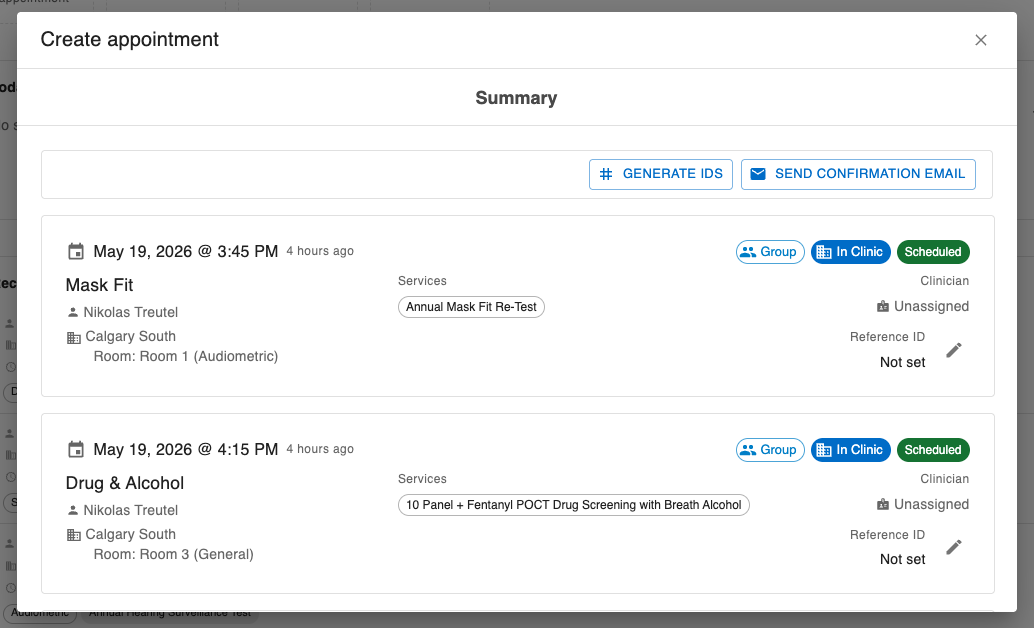Click building icon beside Calgary South in Mask Fit
1034x628 pixels.
click(x=74, y=338)
